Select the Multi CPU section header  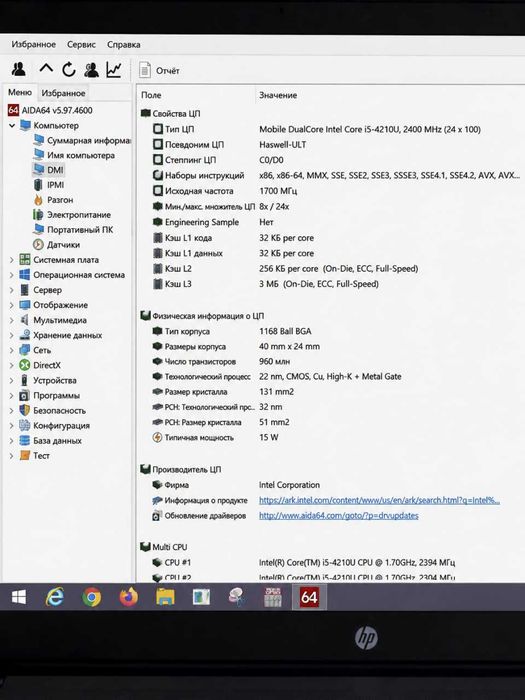coord(164,547)
